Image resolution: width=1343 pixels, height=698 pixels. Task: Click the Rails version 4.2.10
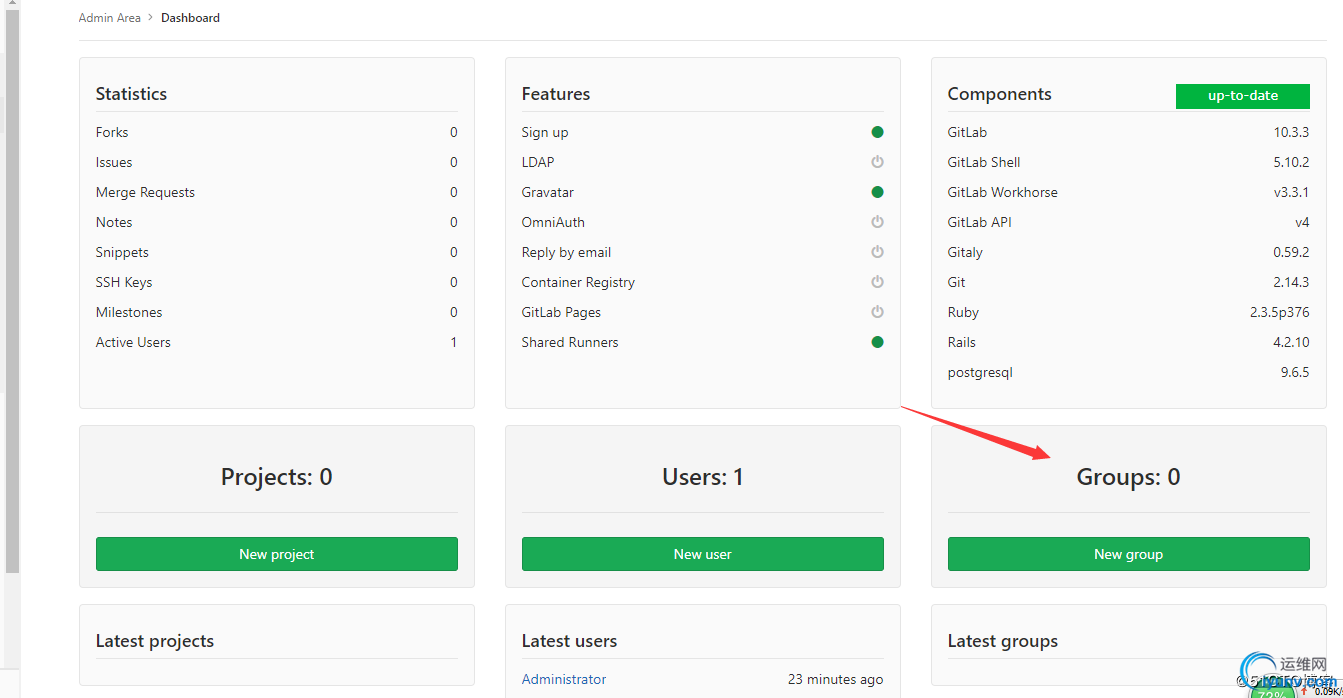click(1291, 342)
